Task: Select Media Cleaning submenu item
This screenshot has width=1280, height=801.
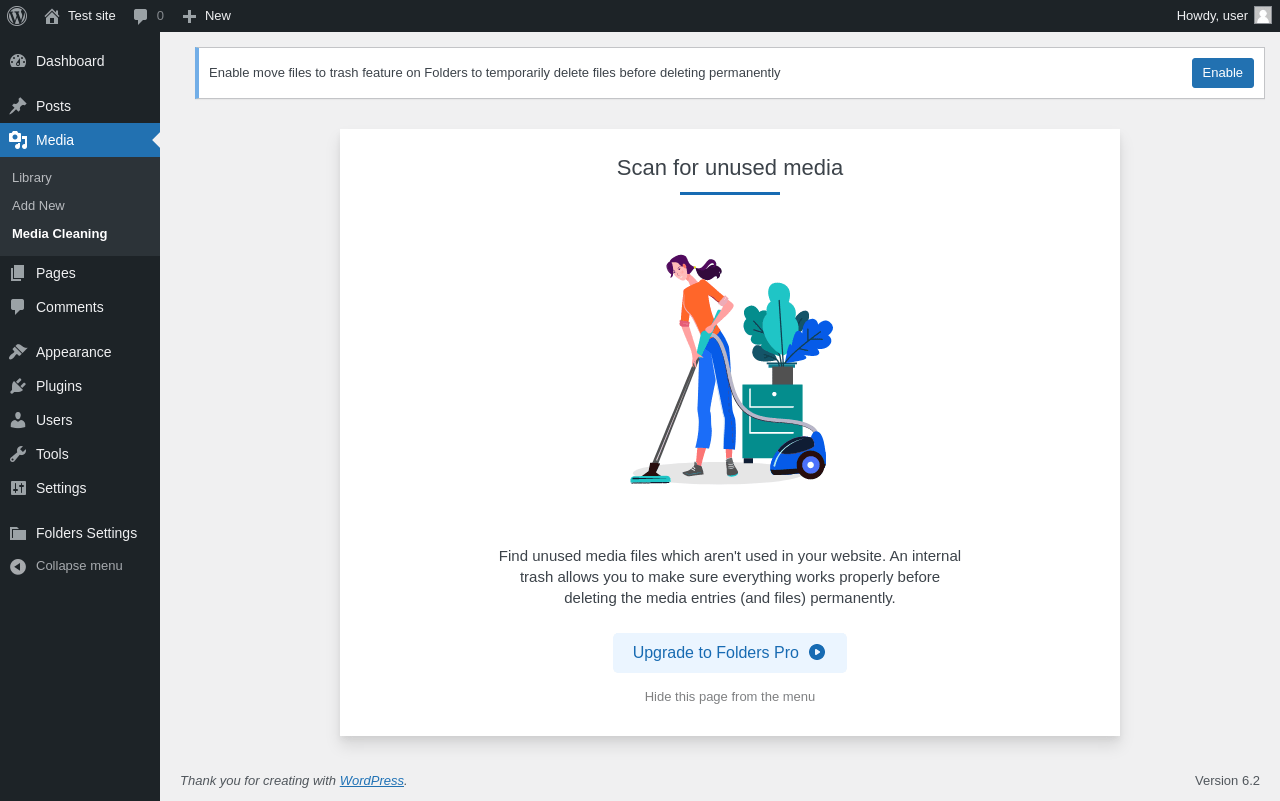Action: tap(59, 233)
